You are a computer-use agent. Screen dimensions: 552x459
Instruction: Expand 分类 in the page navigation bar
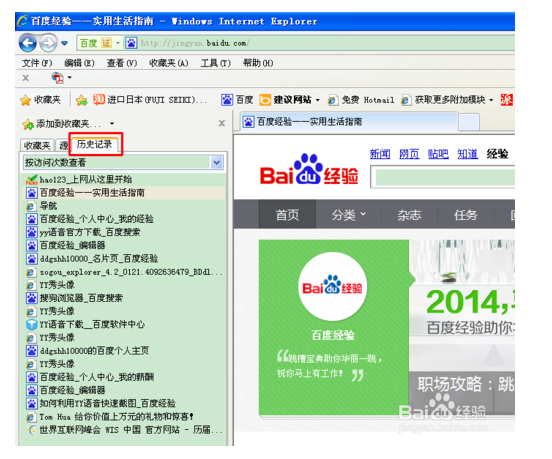pyautogui.click(x=349, y=215)
